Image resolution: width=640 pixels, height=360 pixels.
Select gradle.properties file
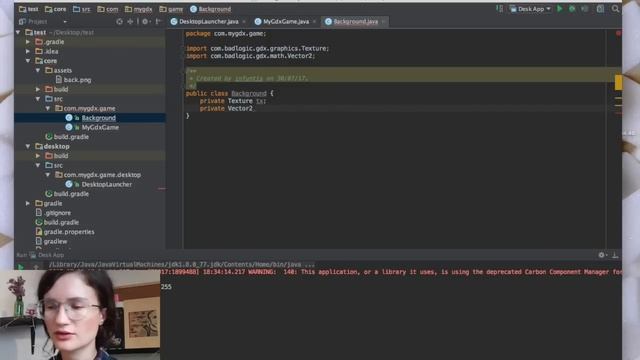(x=65, y=231)
